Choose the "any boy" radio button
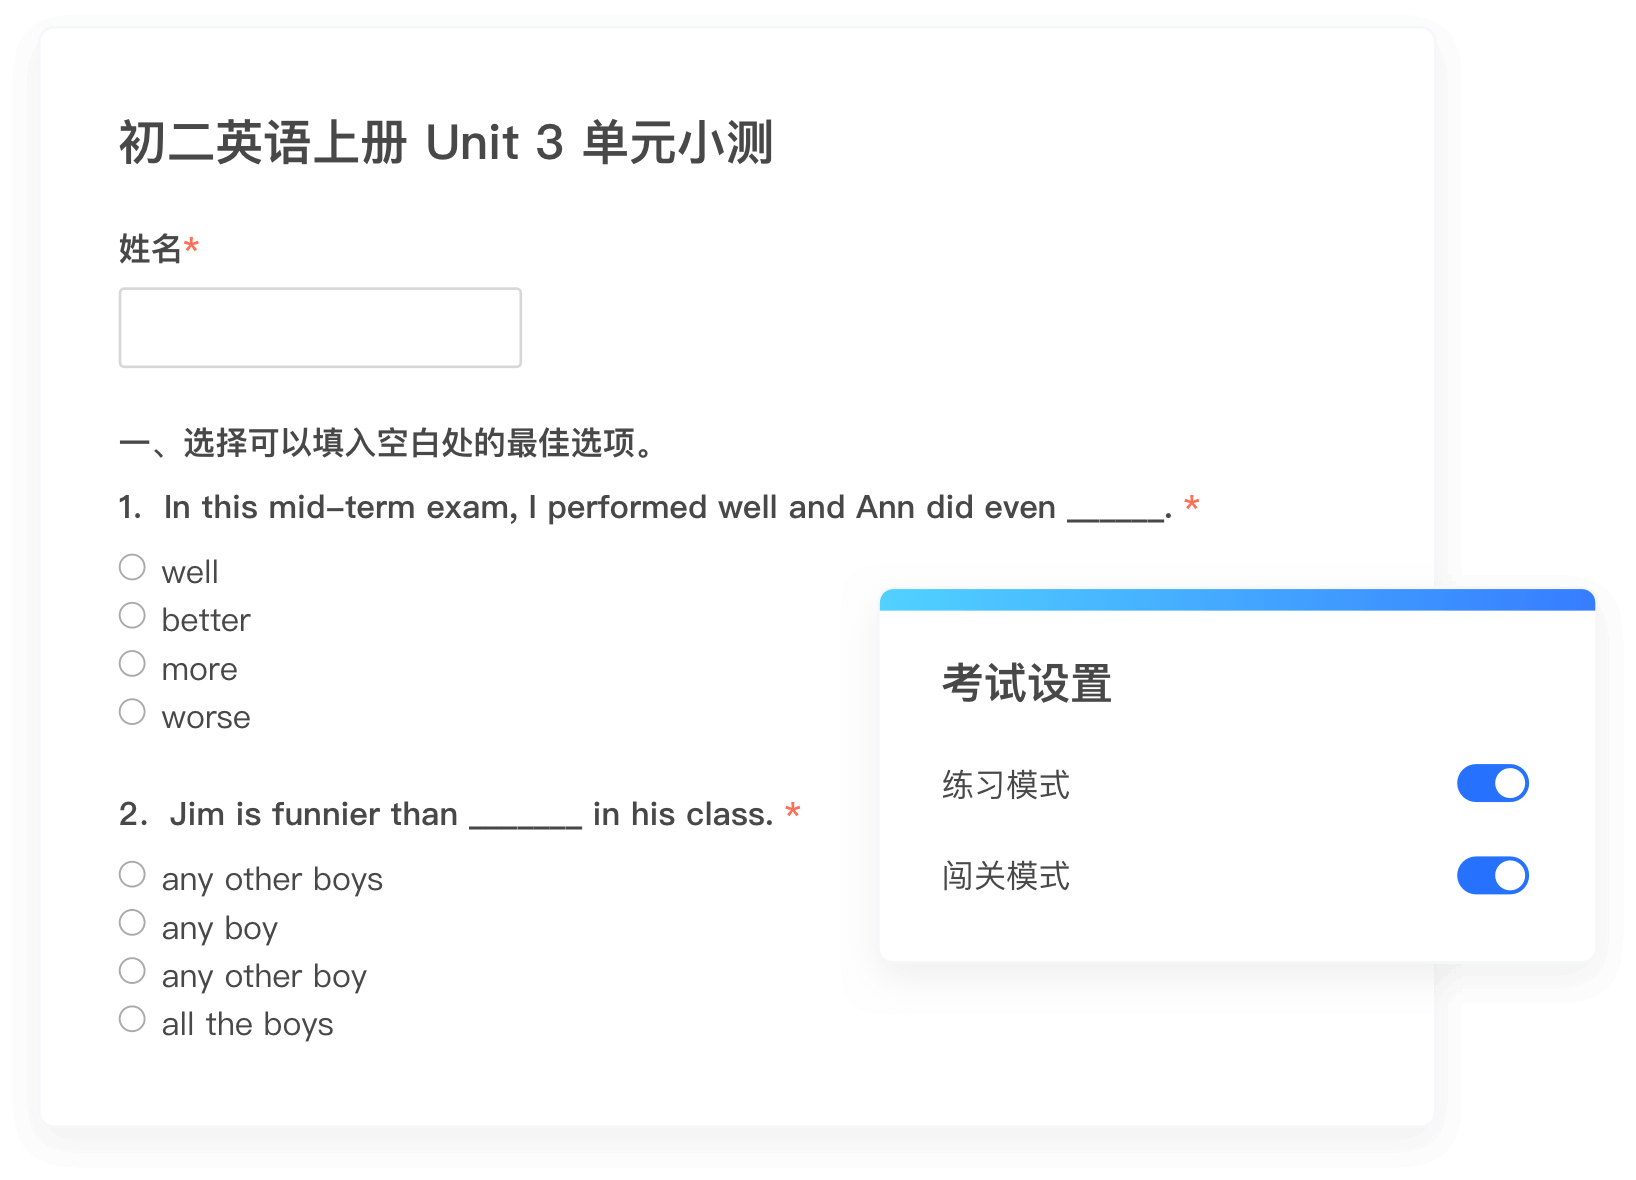1636x1180 pixels. pyautogui.click(x=132, y=923)
